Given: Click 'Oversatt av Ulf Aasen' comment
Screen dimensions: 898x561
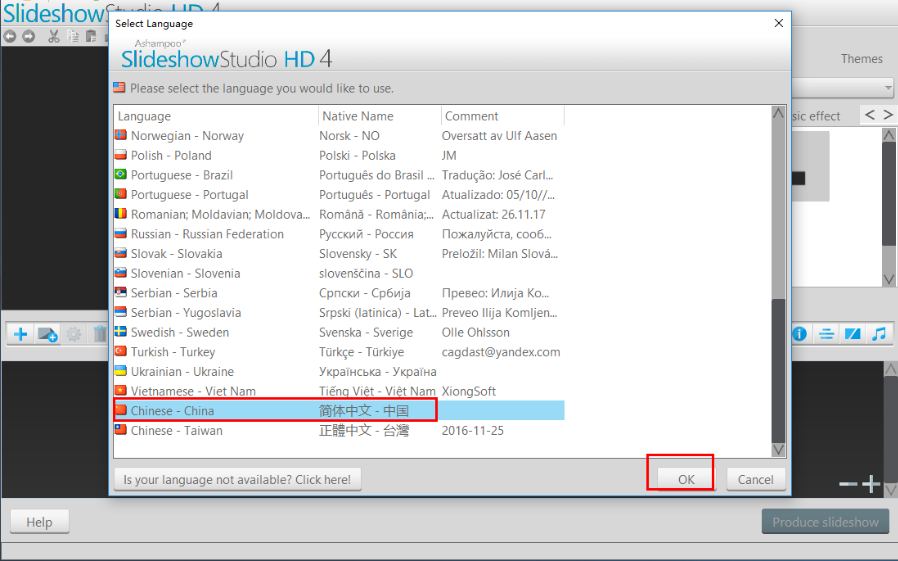Looking at the screenshot, I should pos(499,136).
